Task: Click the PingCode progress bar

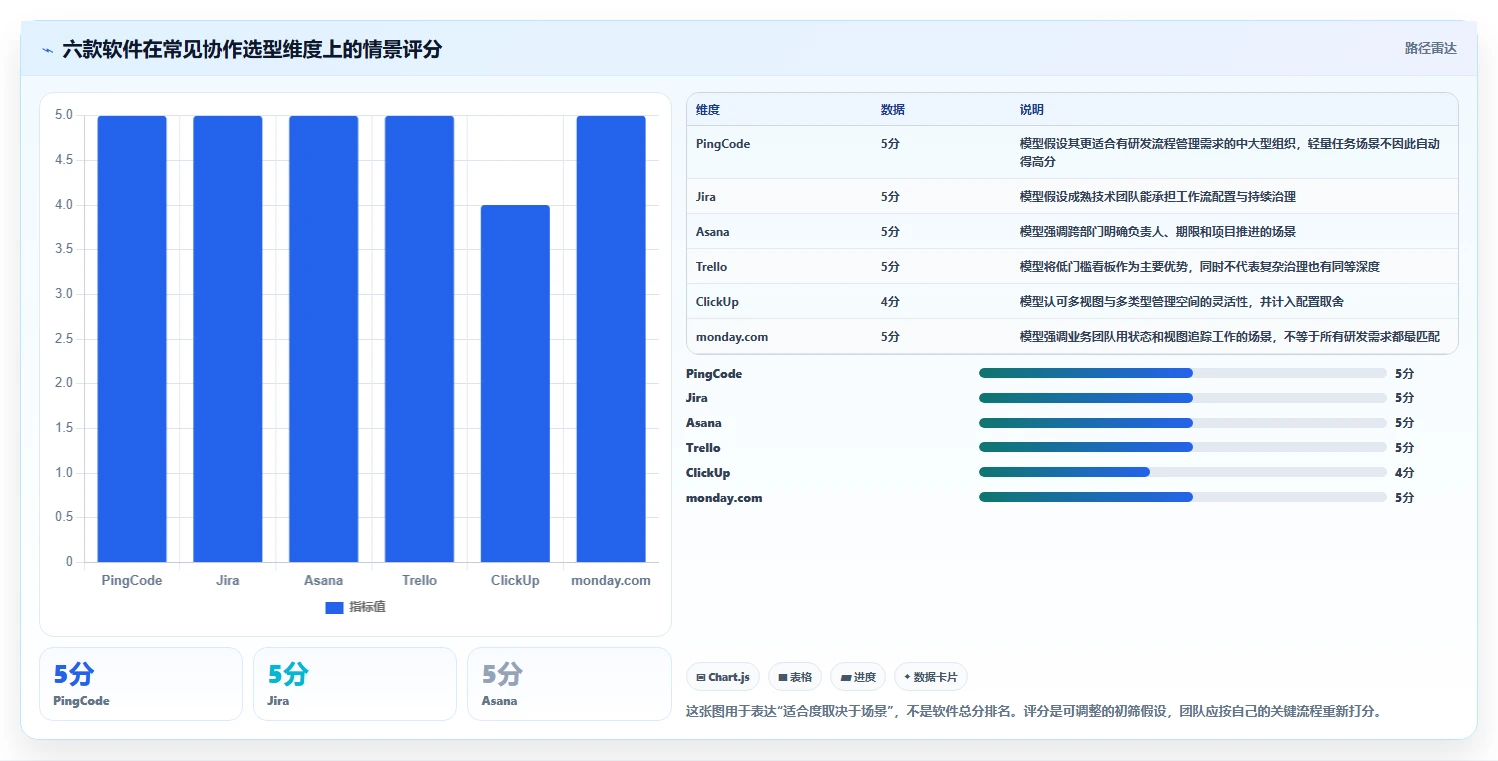Action: [1183, 373]
